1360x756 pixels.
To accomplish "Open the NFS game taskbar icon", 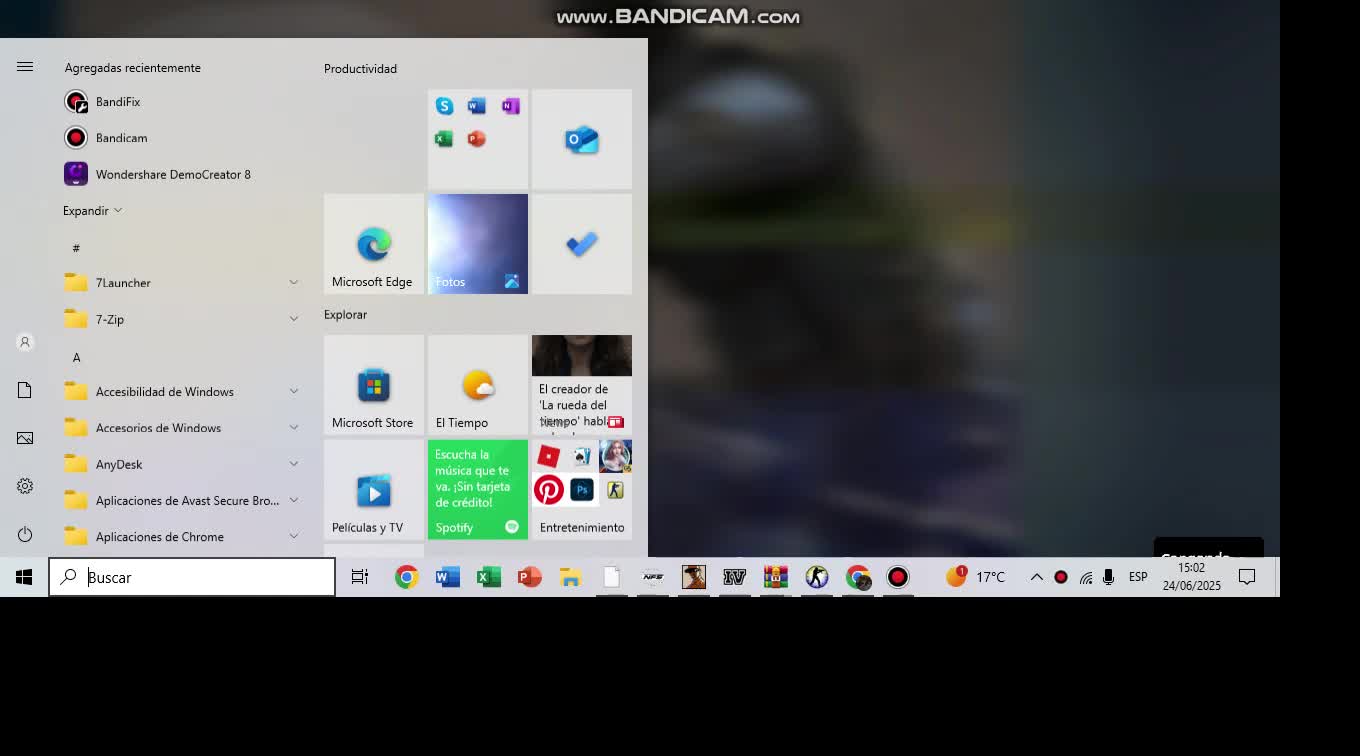I will (653, 577).
